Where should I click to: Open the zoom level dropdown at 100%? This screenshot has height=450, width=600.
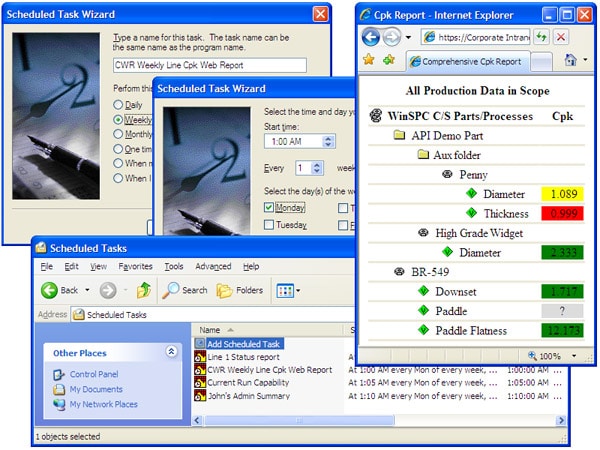pyautogui.click(x=576, y=356)
